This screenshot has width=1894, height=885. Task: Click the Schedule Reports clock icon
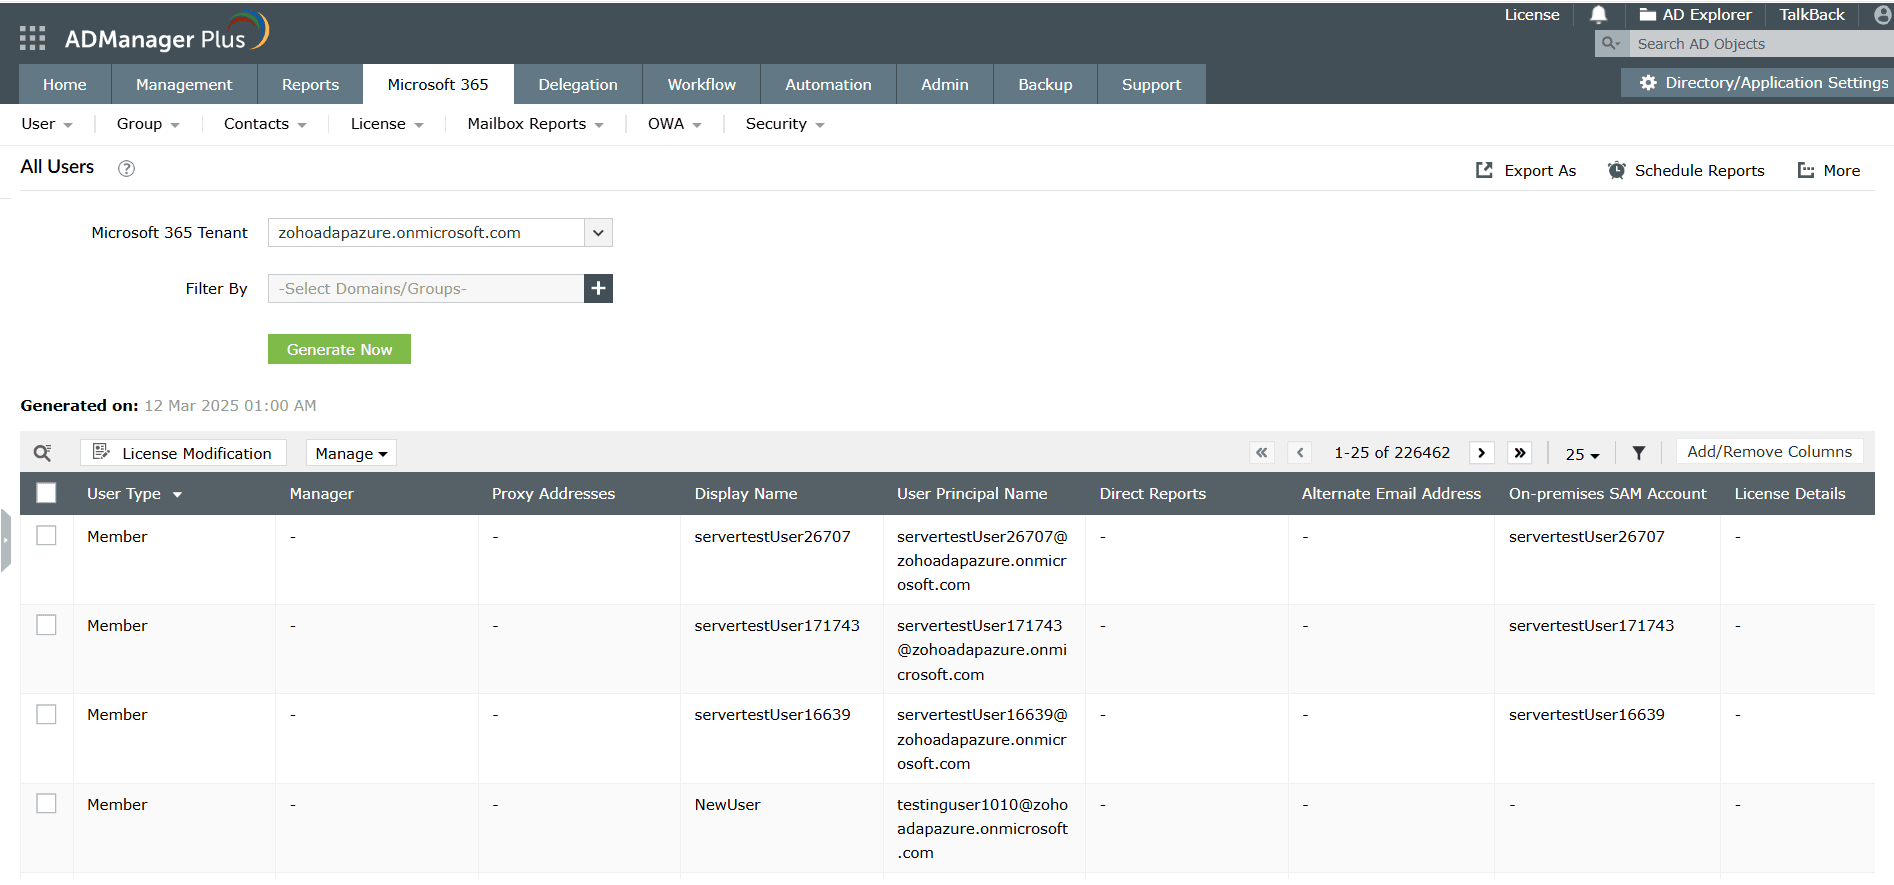click(x=1616, y=171)
